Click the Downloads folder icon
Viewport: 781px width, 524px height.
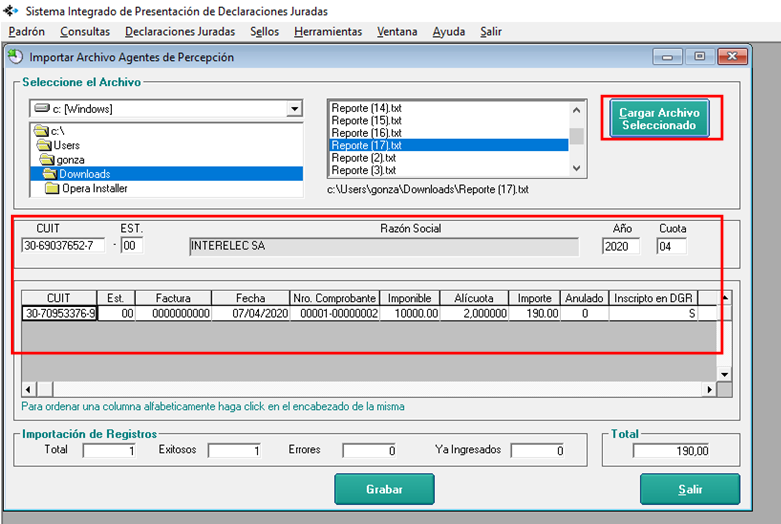[49, 174]
